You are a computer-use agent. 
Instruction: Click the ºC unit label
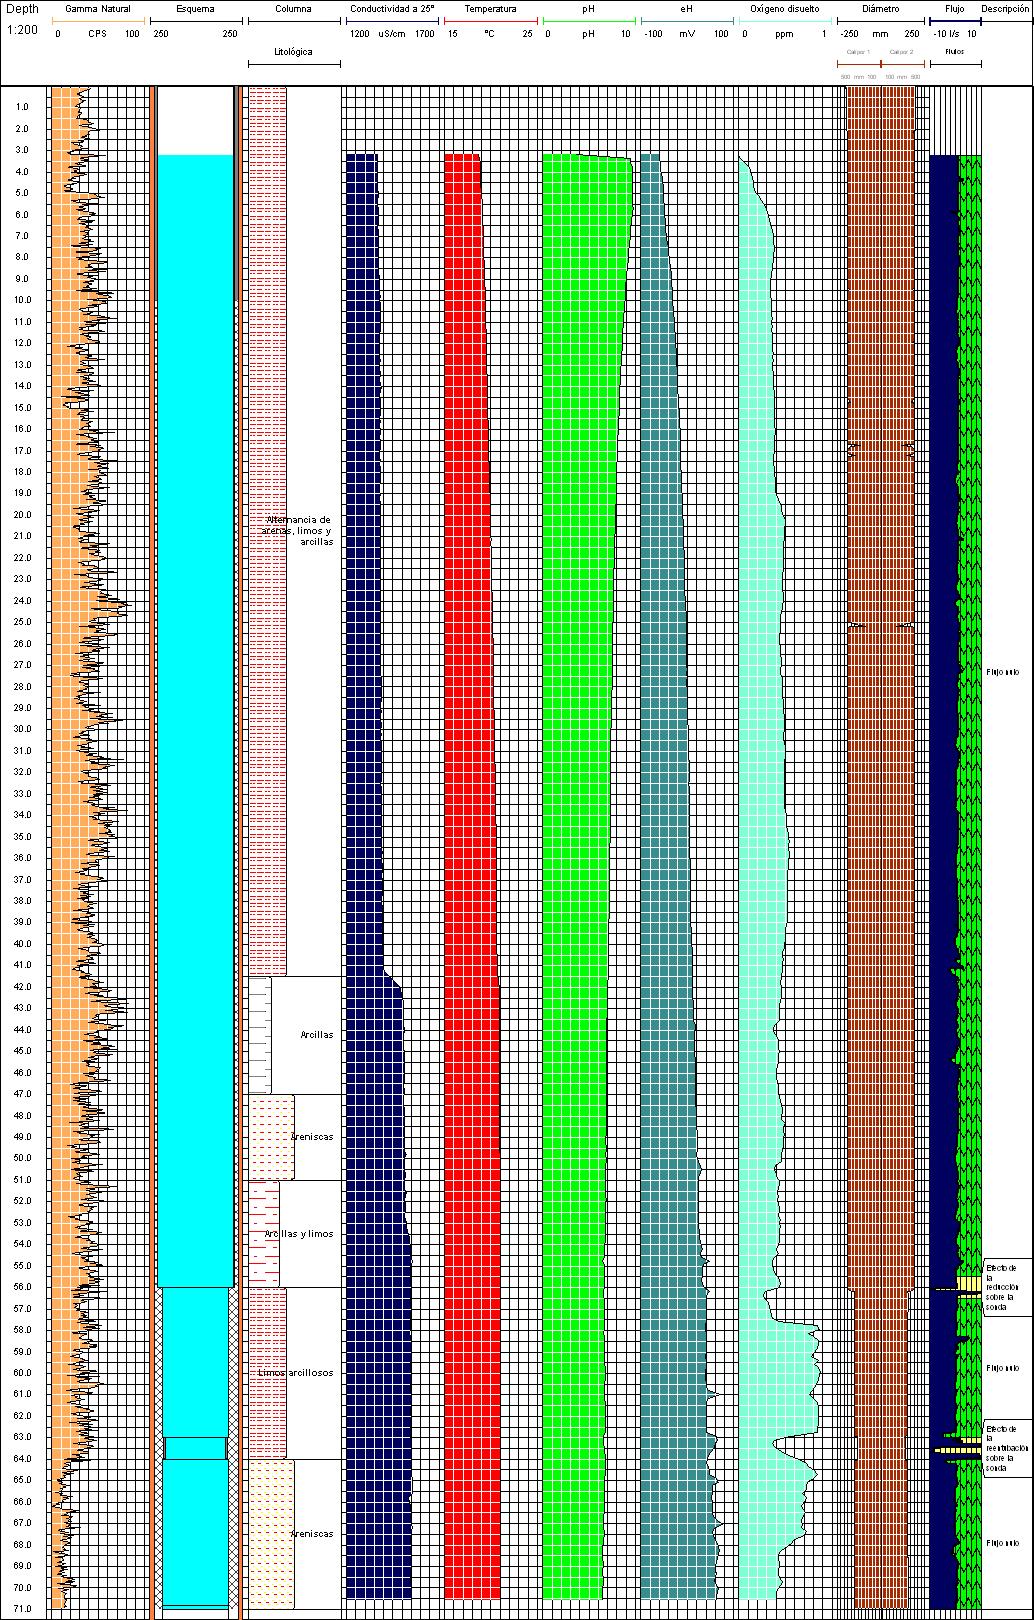pyautogui.click(x=489, y=34)
